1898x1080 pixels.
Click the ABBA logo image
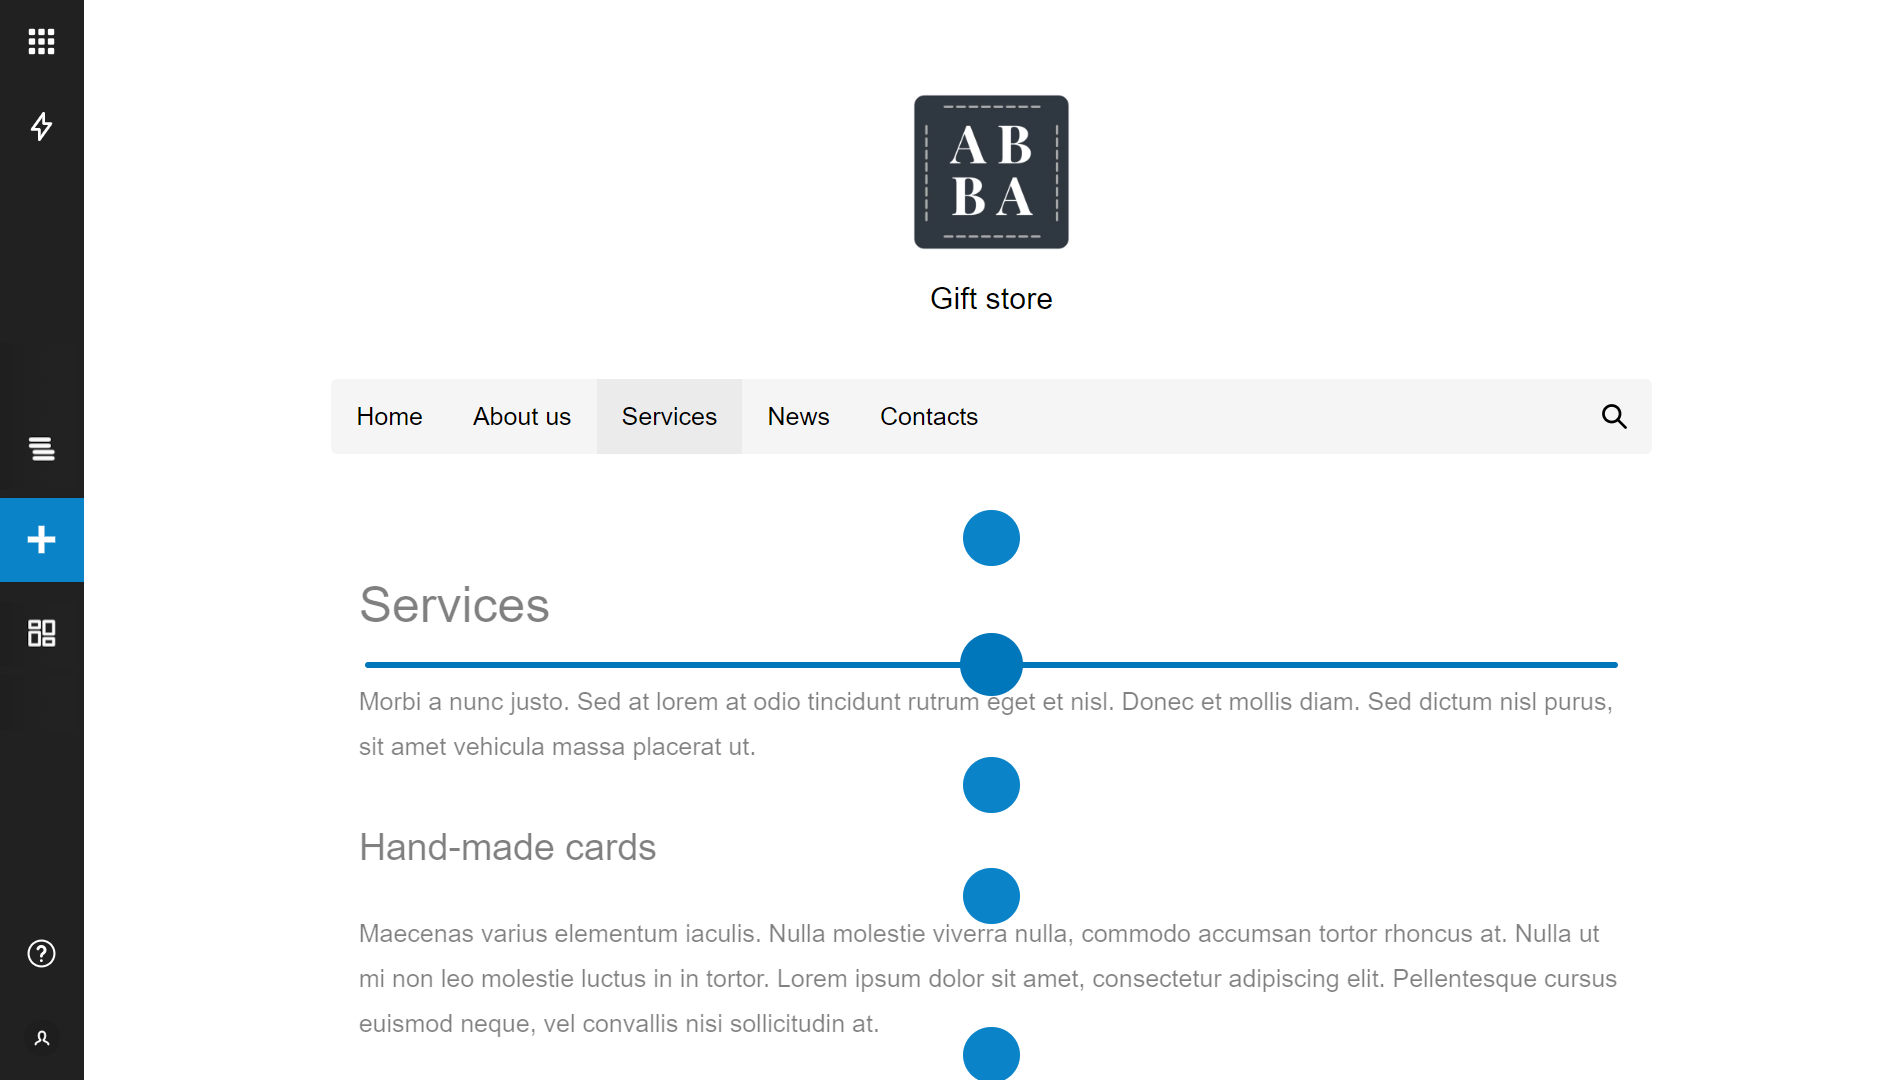click(991, 172)
